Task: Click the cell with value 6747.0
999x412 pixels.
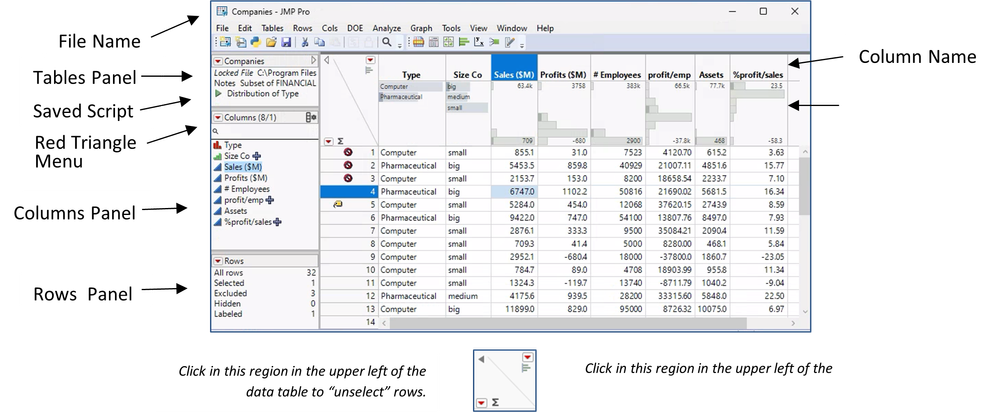Action: click(x=514, y=192)
